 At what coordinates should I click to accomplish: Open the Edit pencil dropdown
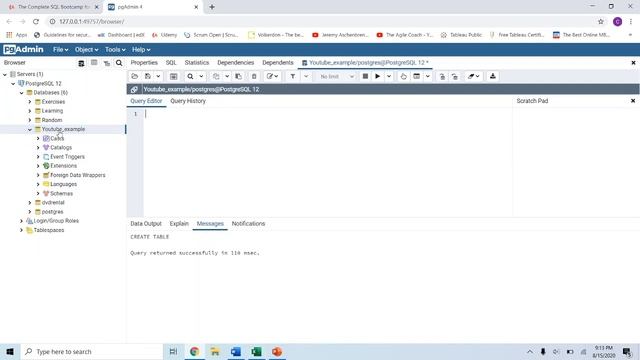pos(272,76)
